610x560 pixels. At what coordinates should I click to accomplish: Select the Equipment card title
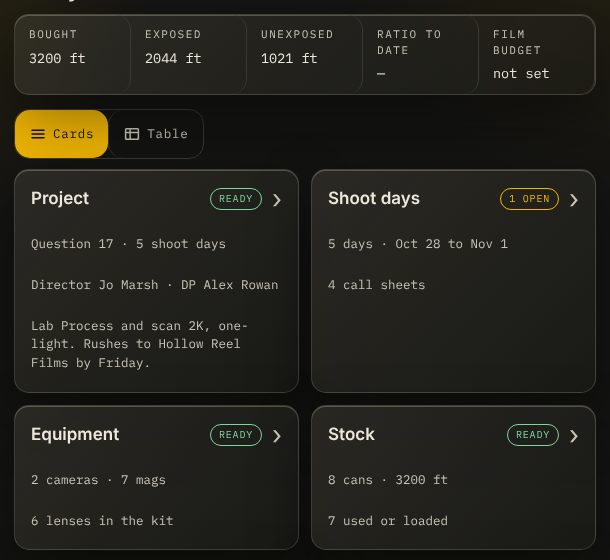(x=75, y=434)
